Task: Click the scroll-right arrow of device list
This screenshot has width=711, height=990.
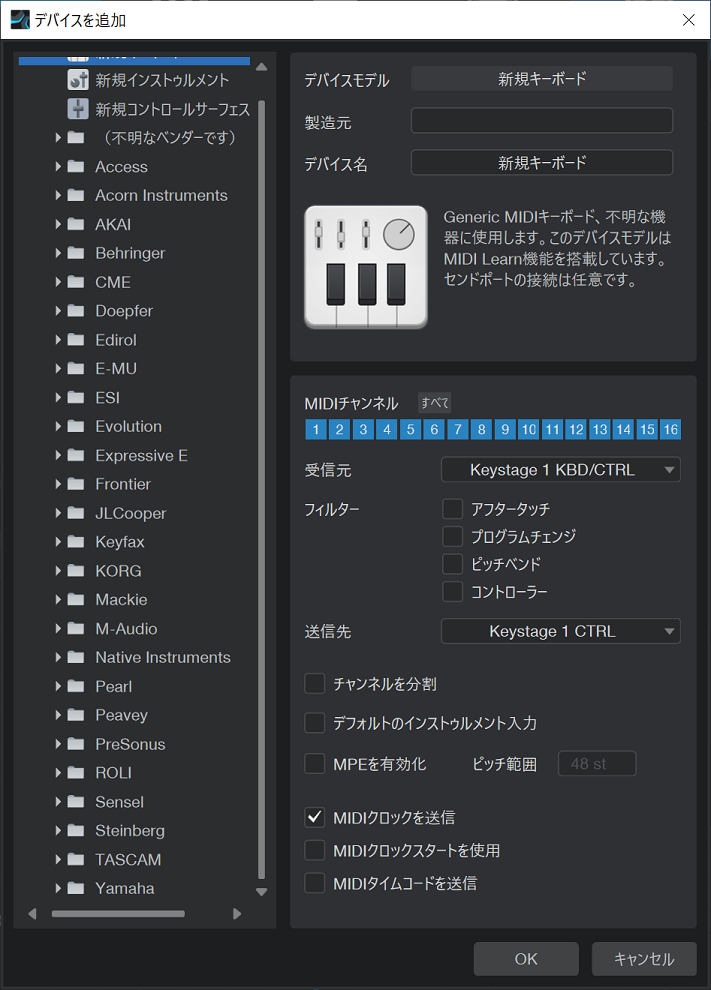Action: click(237, 914)
